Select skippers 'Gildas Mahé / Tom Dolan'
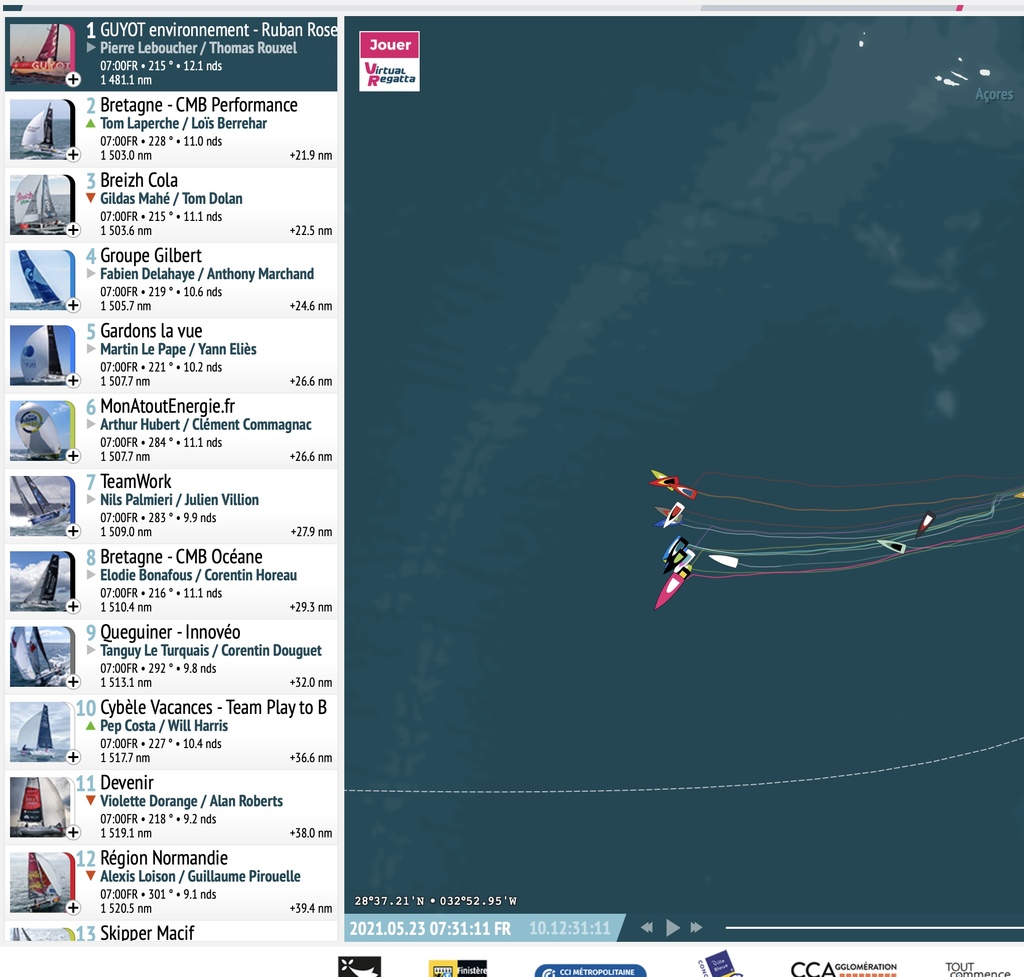Screen dimensions: 1024x977 (x=171, y=199)
